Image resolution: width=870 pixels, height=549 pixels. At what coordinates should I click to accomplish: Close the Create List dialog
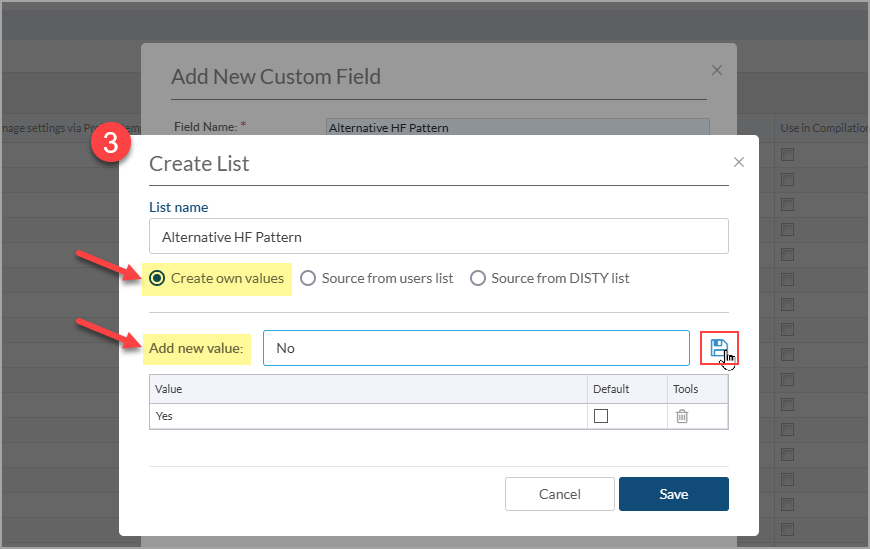pos(739,162)
